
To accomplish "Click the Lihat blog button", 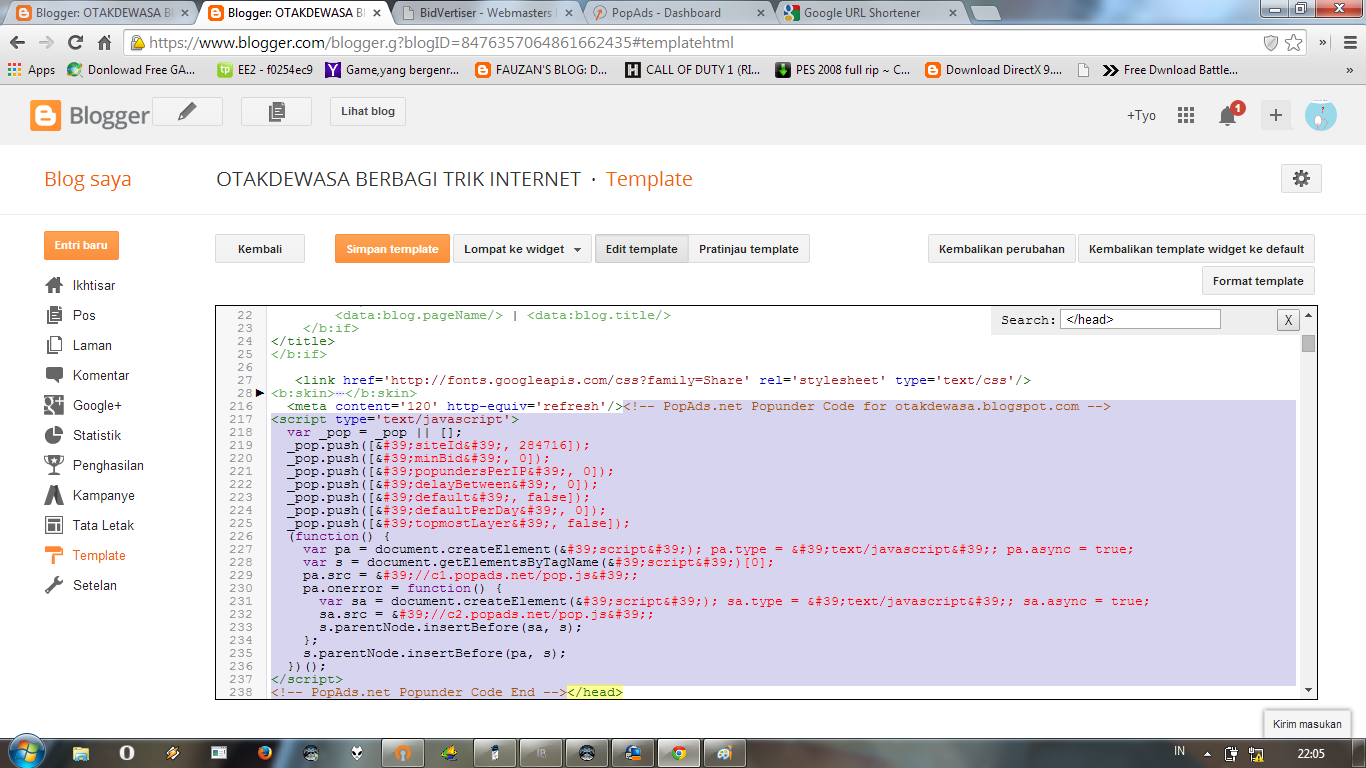I will 368,111.
